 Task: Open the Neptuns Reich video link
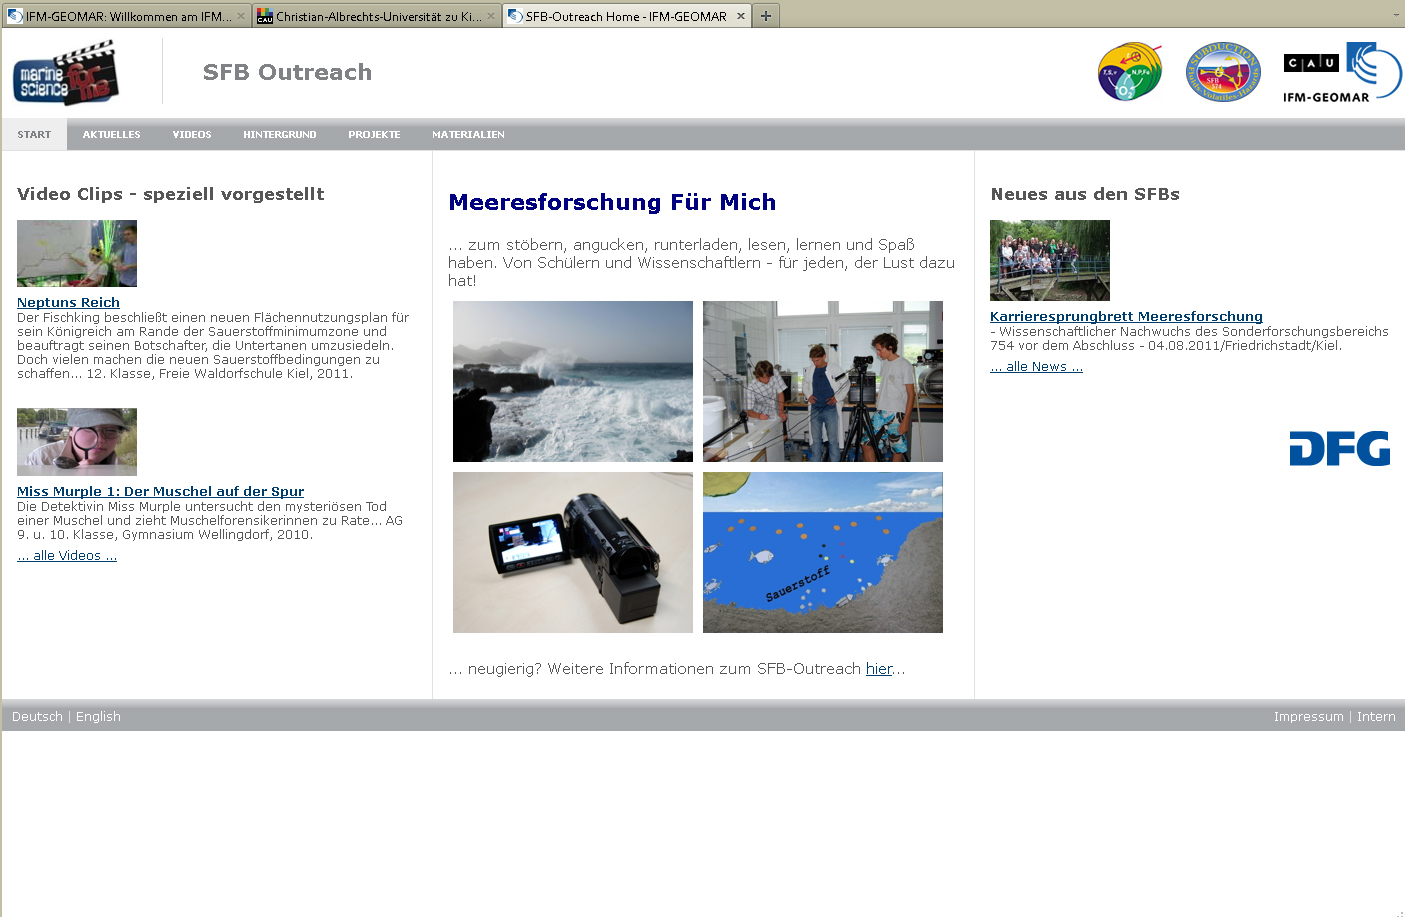tap(68, 302)
